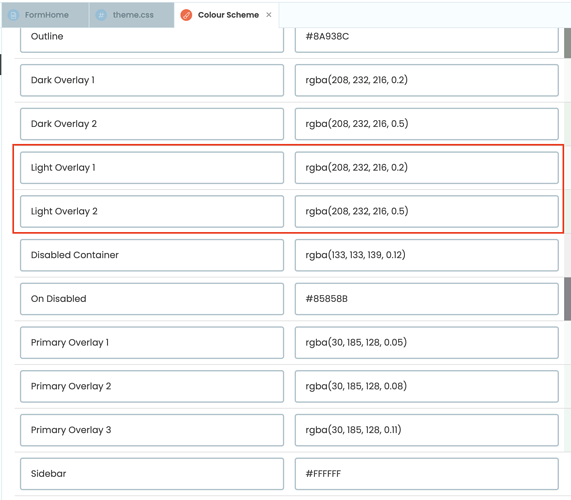The image size is (571, 500).
Task: Click the FormHome tab icon
Action: [13, 15]
